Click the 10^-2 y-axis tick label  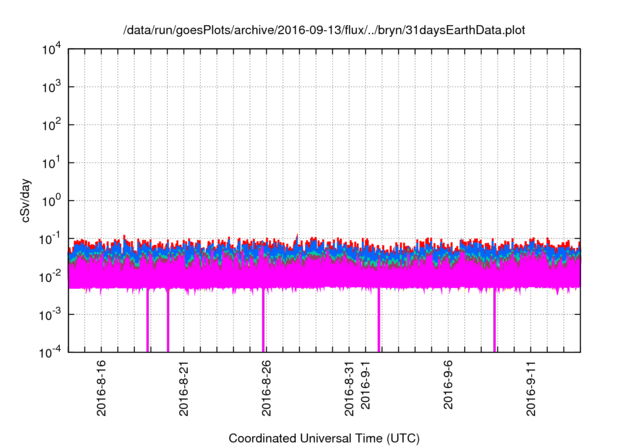[50, 277]
